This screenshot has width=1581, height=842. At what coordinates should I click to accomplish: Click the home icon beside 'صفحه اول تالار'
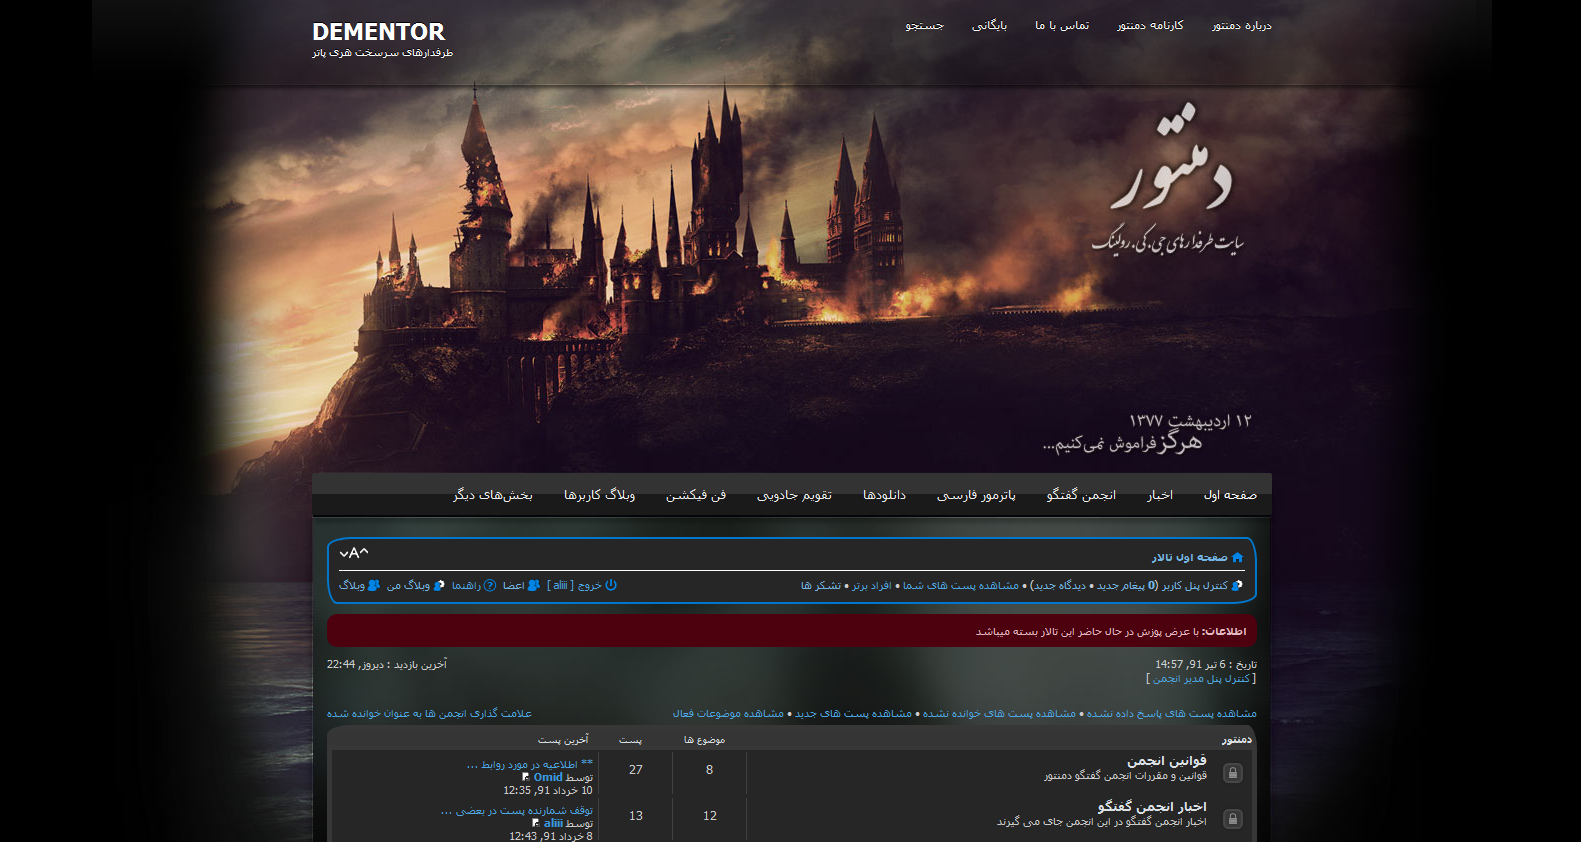pos(1237,557)
